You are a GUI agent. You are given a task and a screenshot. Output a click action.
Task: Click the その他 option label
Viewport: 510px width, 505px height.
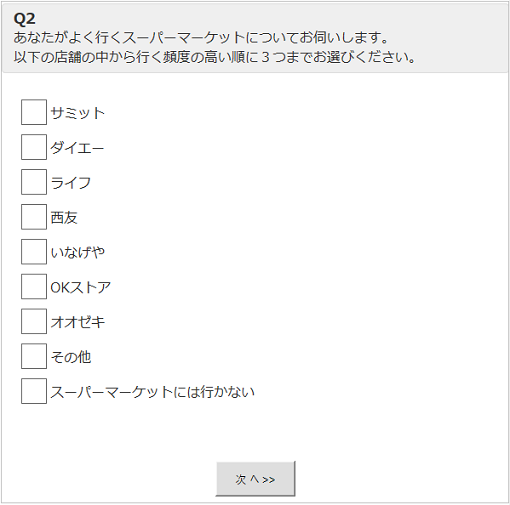pyautogui.click(x=71, y=357)
